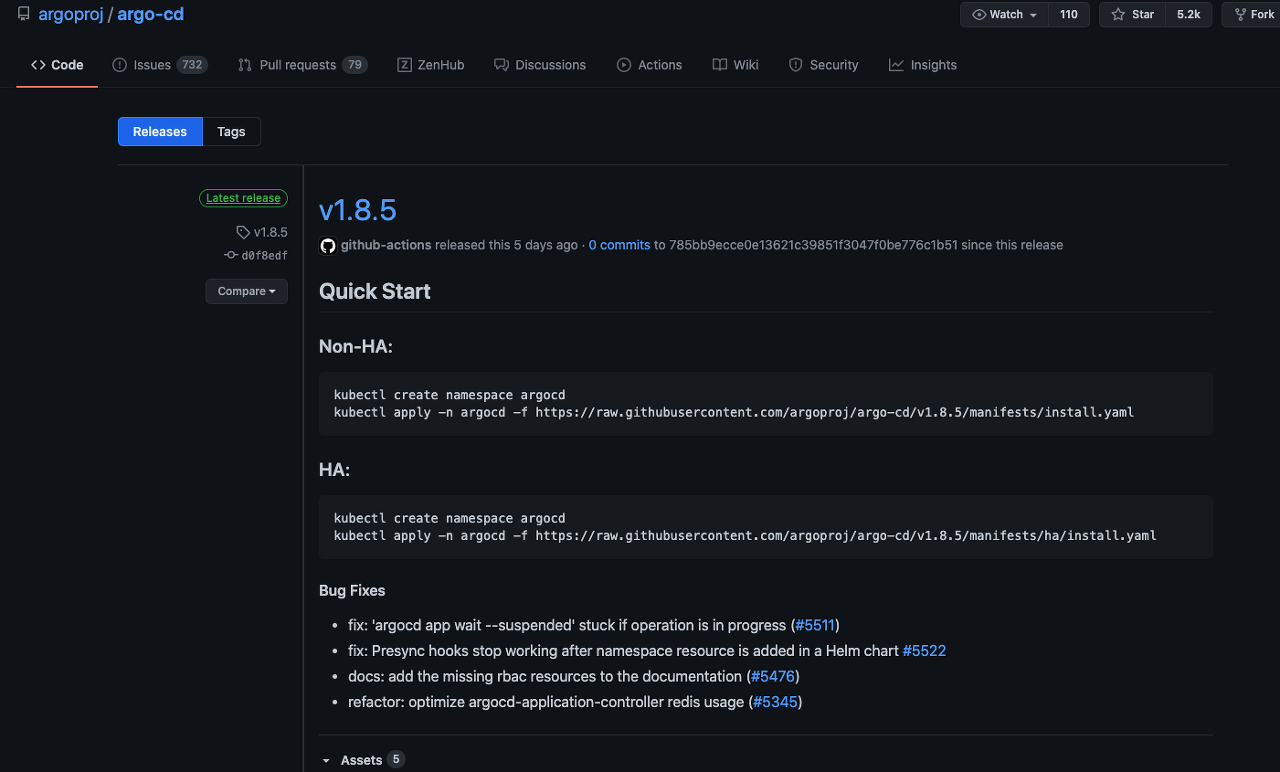Click the Issues circle icon
Viewport: 1280px width, 772px height.
(x=120, y=65)
